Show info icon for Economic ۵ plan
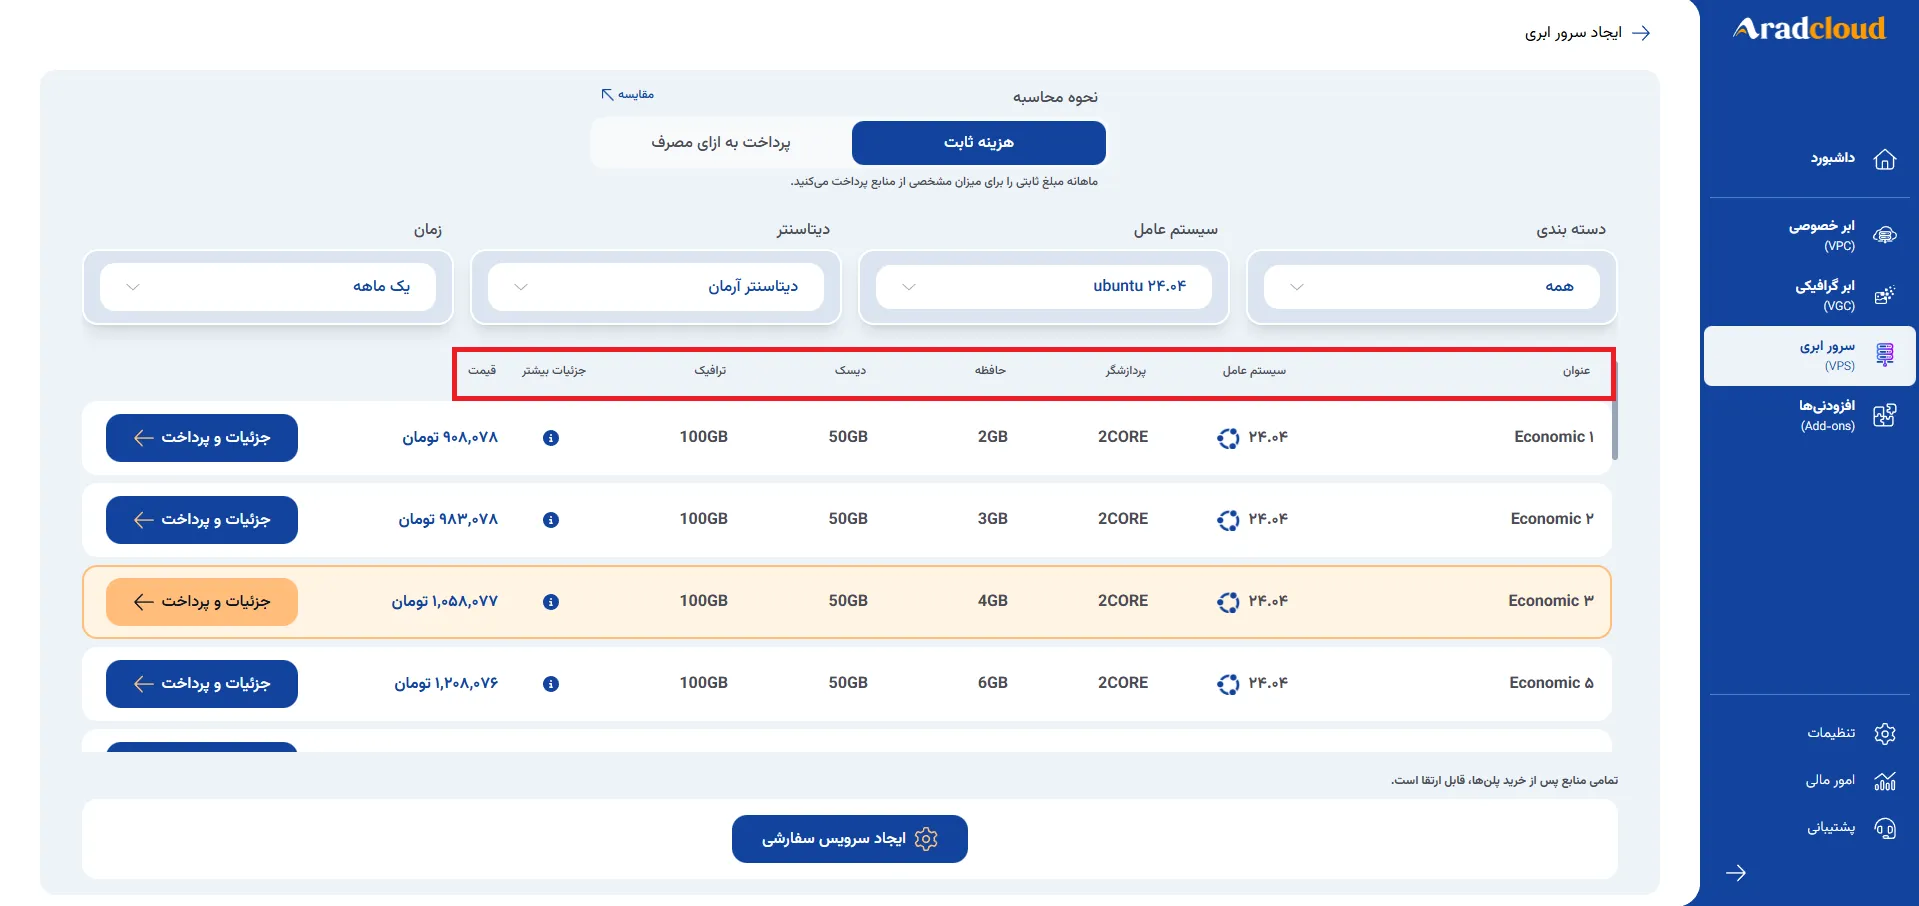The image size is (1919, 906). 551,684
